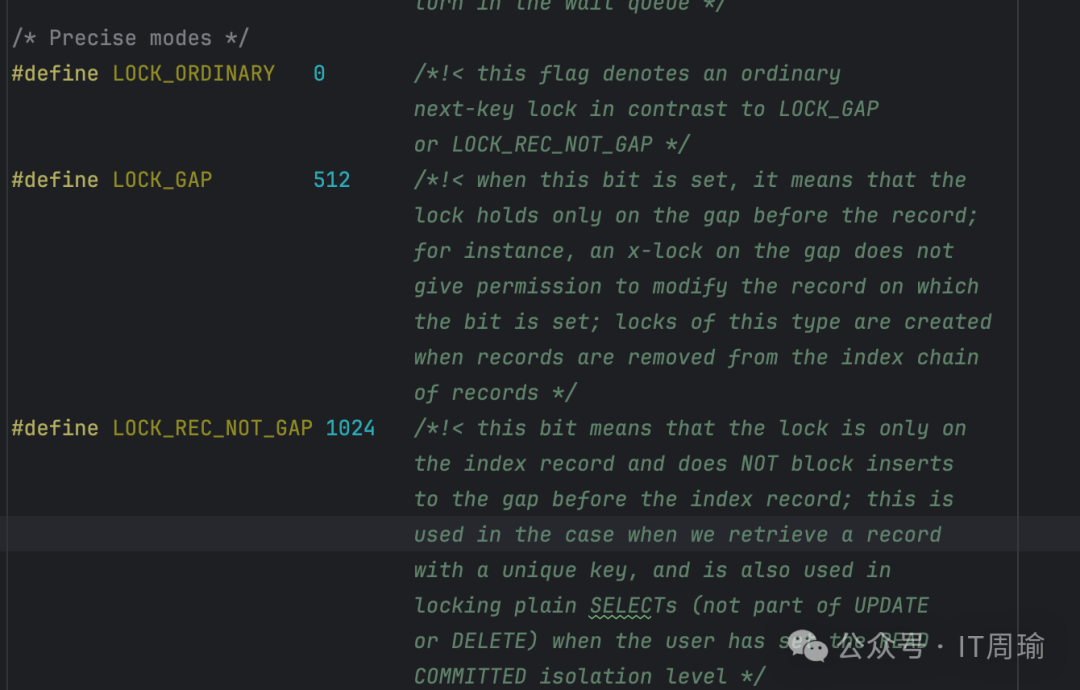Click the 'of records */' comment line
Viewport: 1080px width, 690px height.
(496, 393)
